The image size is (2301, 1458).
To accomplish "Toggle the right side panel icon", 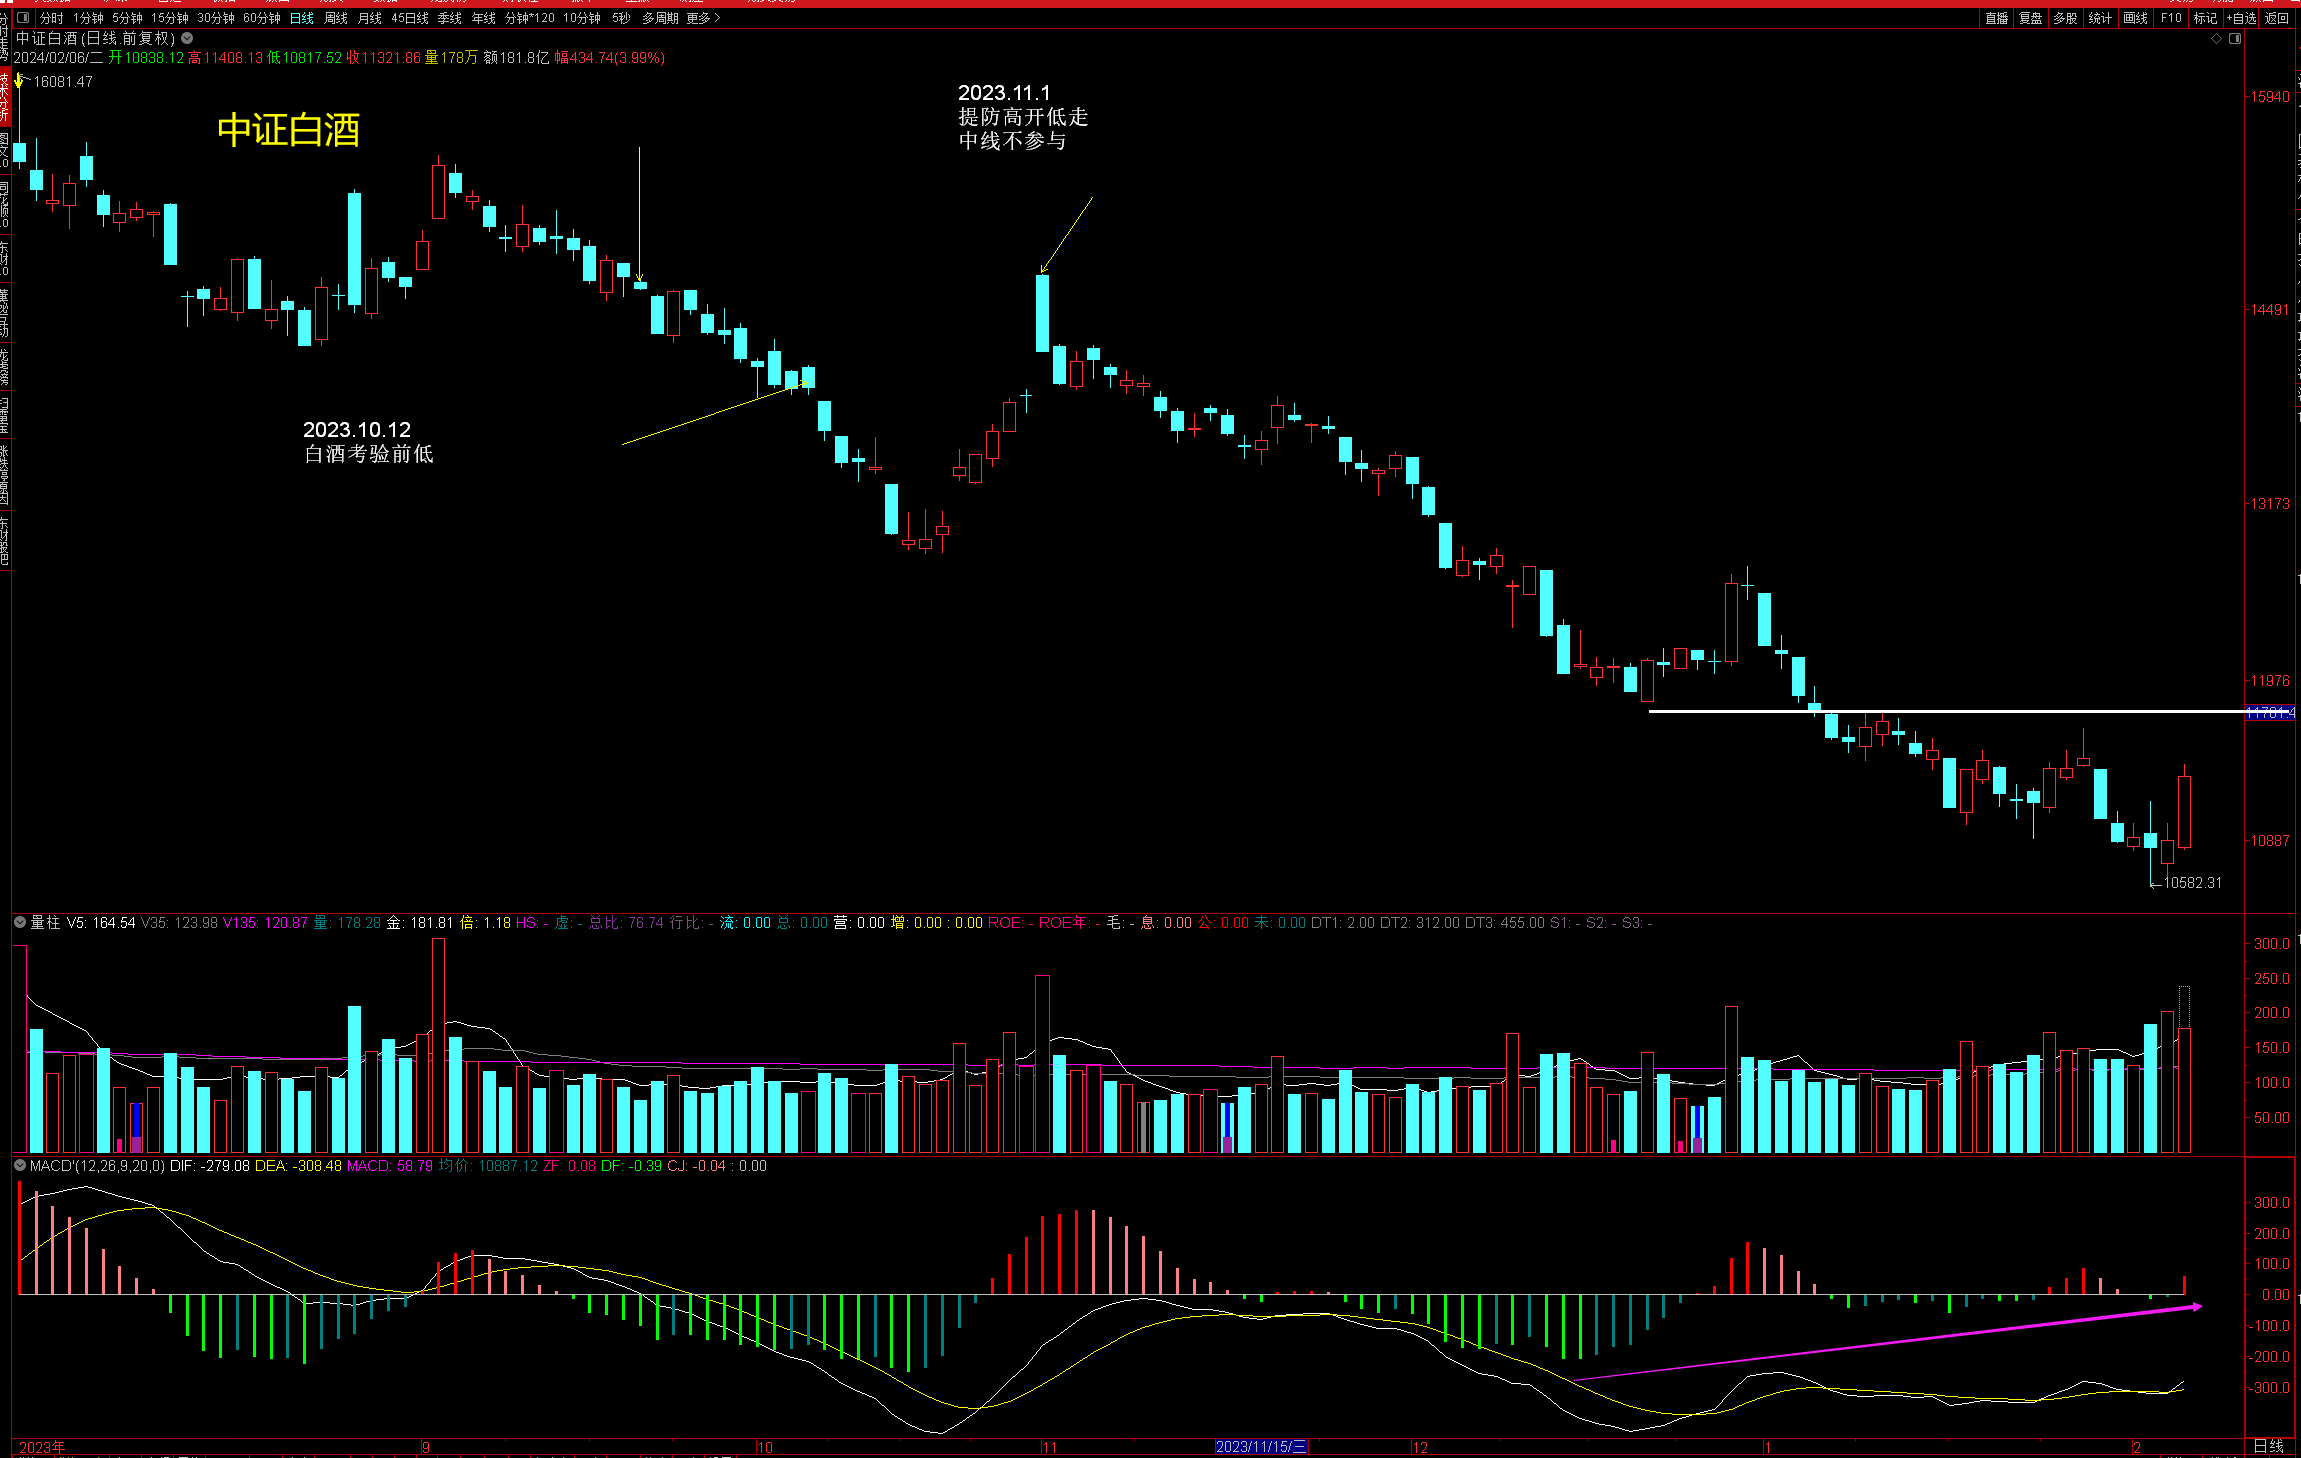I will click(x=2235, y=39).
